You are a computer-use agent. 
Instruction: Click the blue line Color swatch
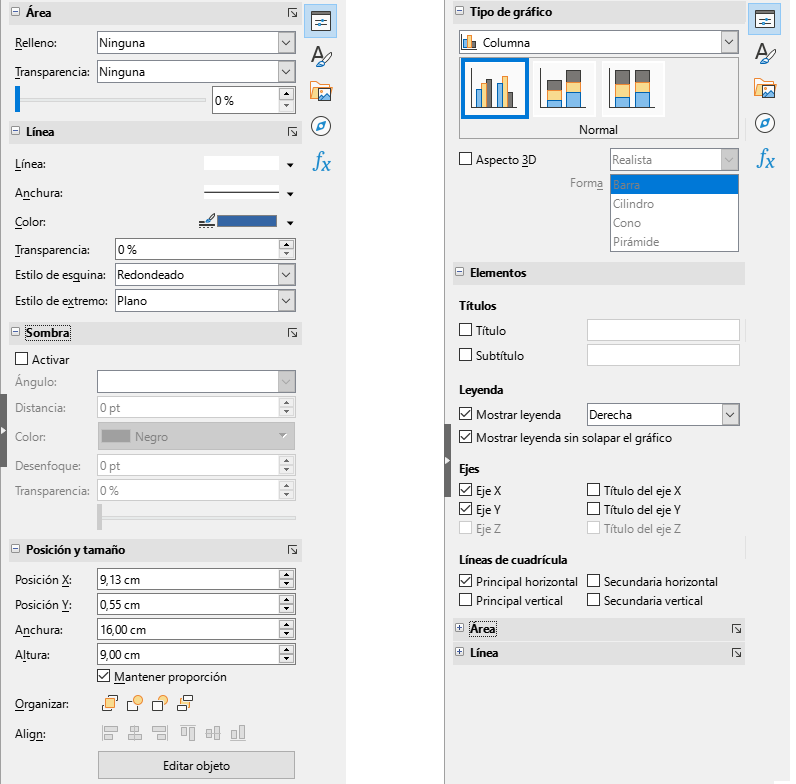click(x=247, y=222)
